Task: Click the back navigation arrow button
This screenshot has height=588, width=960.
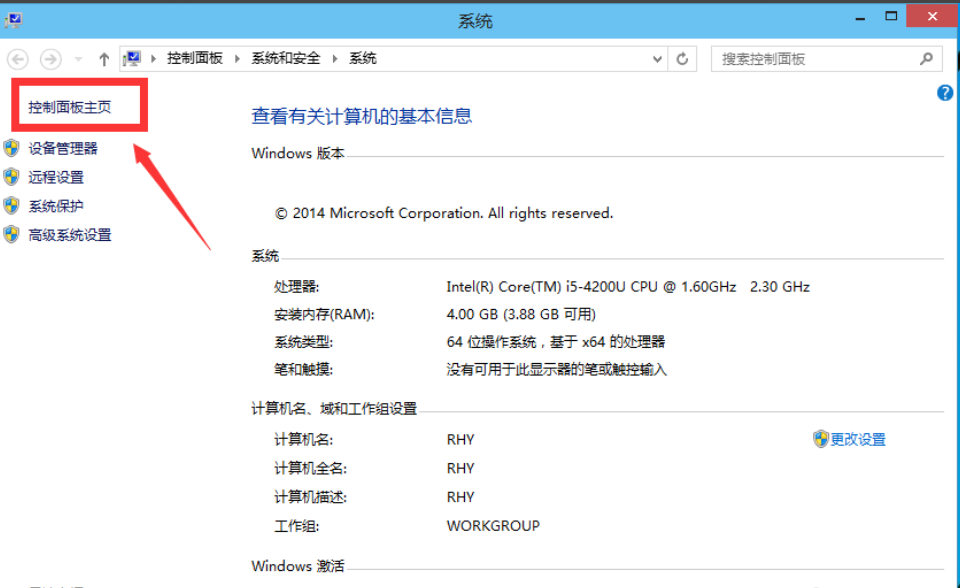Action: point(18,59)
